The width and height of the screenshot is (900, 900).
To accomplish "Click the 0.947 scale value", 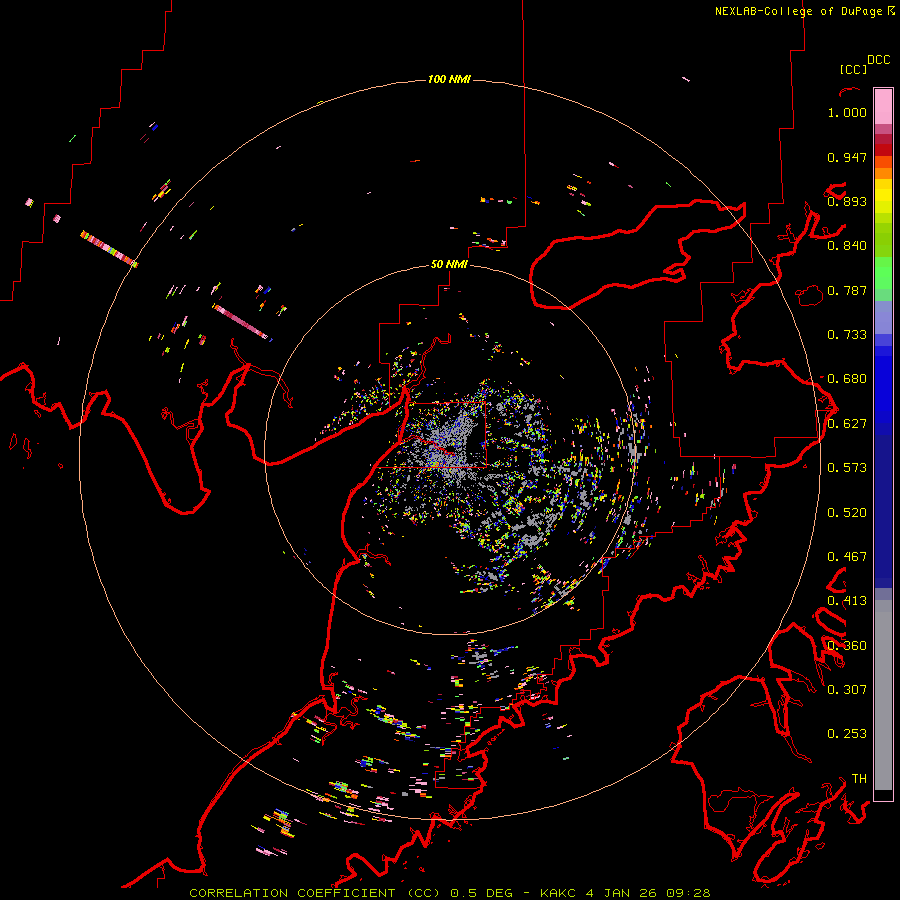I will (x=847, y=157).
